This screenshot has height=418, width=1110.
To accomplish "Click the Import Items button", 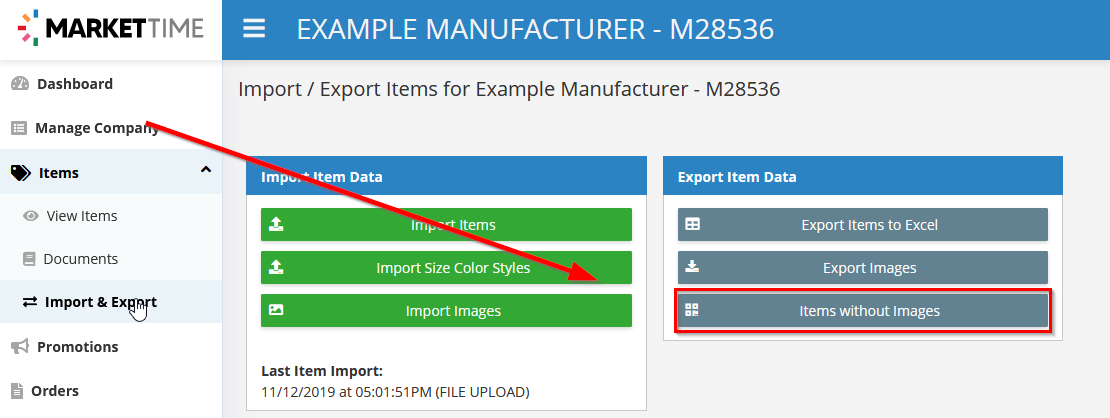I will point(446,225).
